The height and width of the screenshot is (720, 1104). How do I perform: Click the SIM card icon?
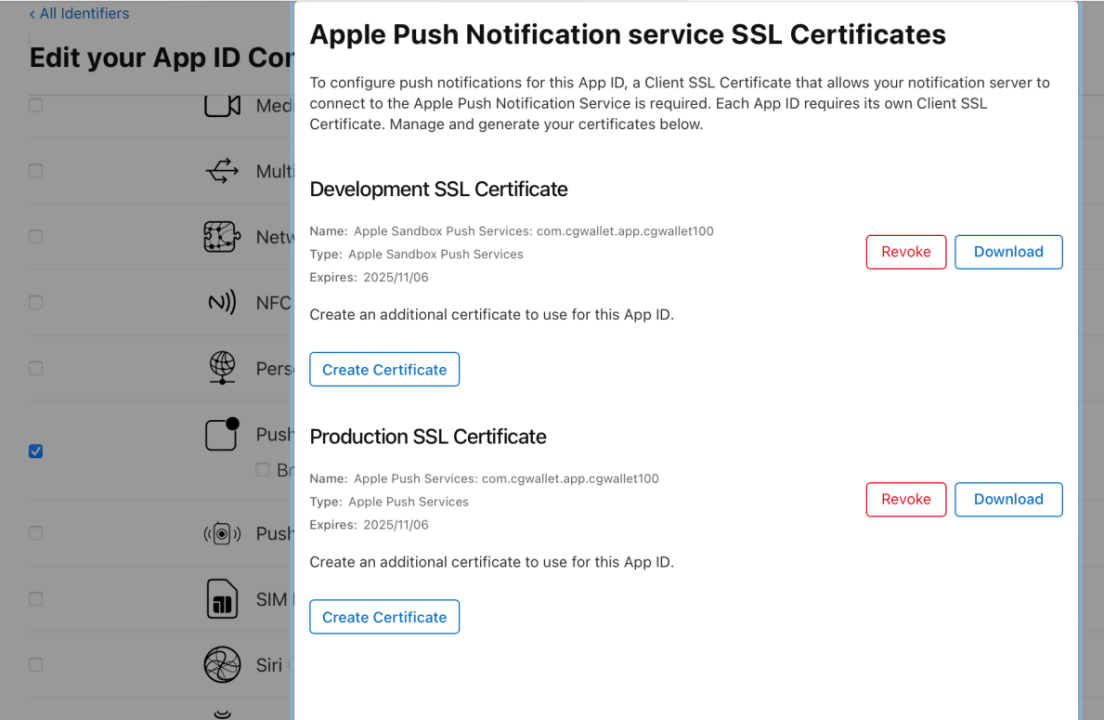[222, 599]
